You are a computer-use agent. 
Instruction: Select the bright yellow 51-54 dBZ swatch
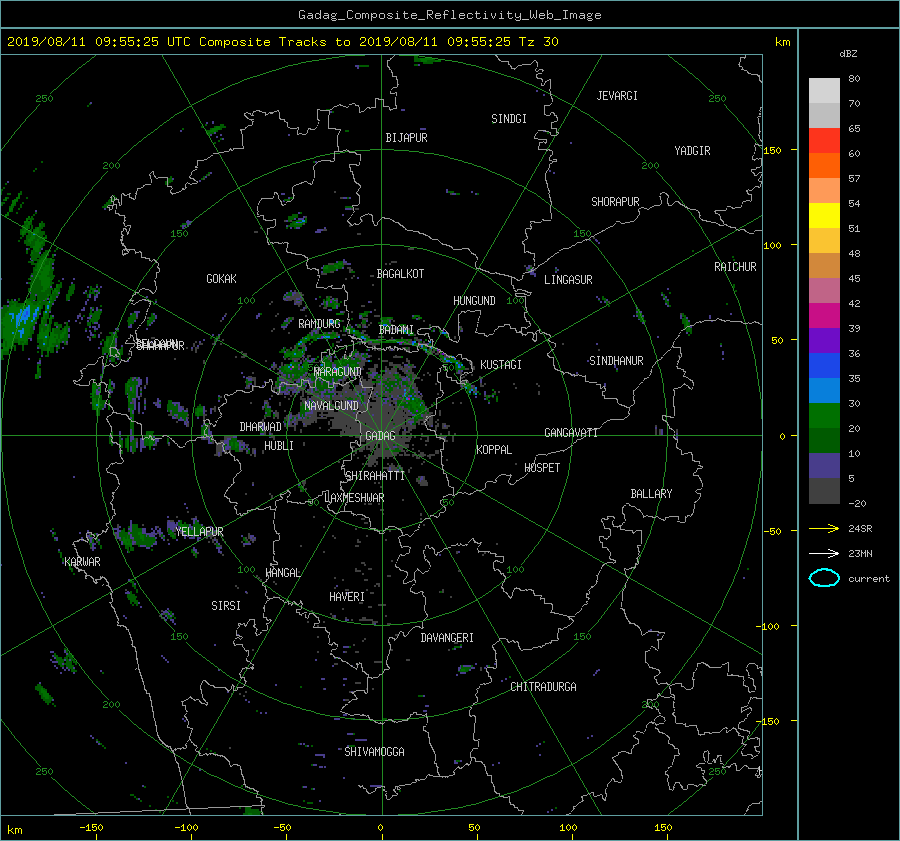824,215
